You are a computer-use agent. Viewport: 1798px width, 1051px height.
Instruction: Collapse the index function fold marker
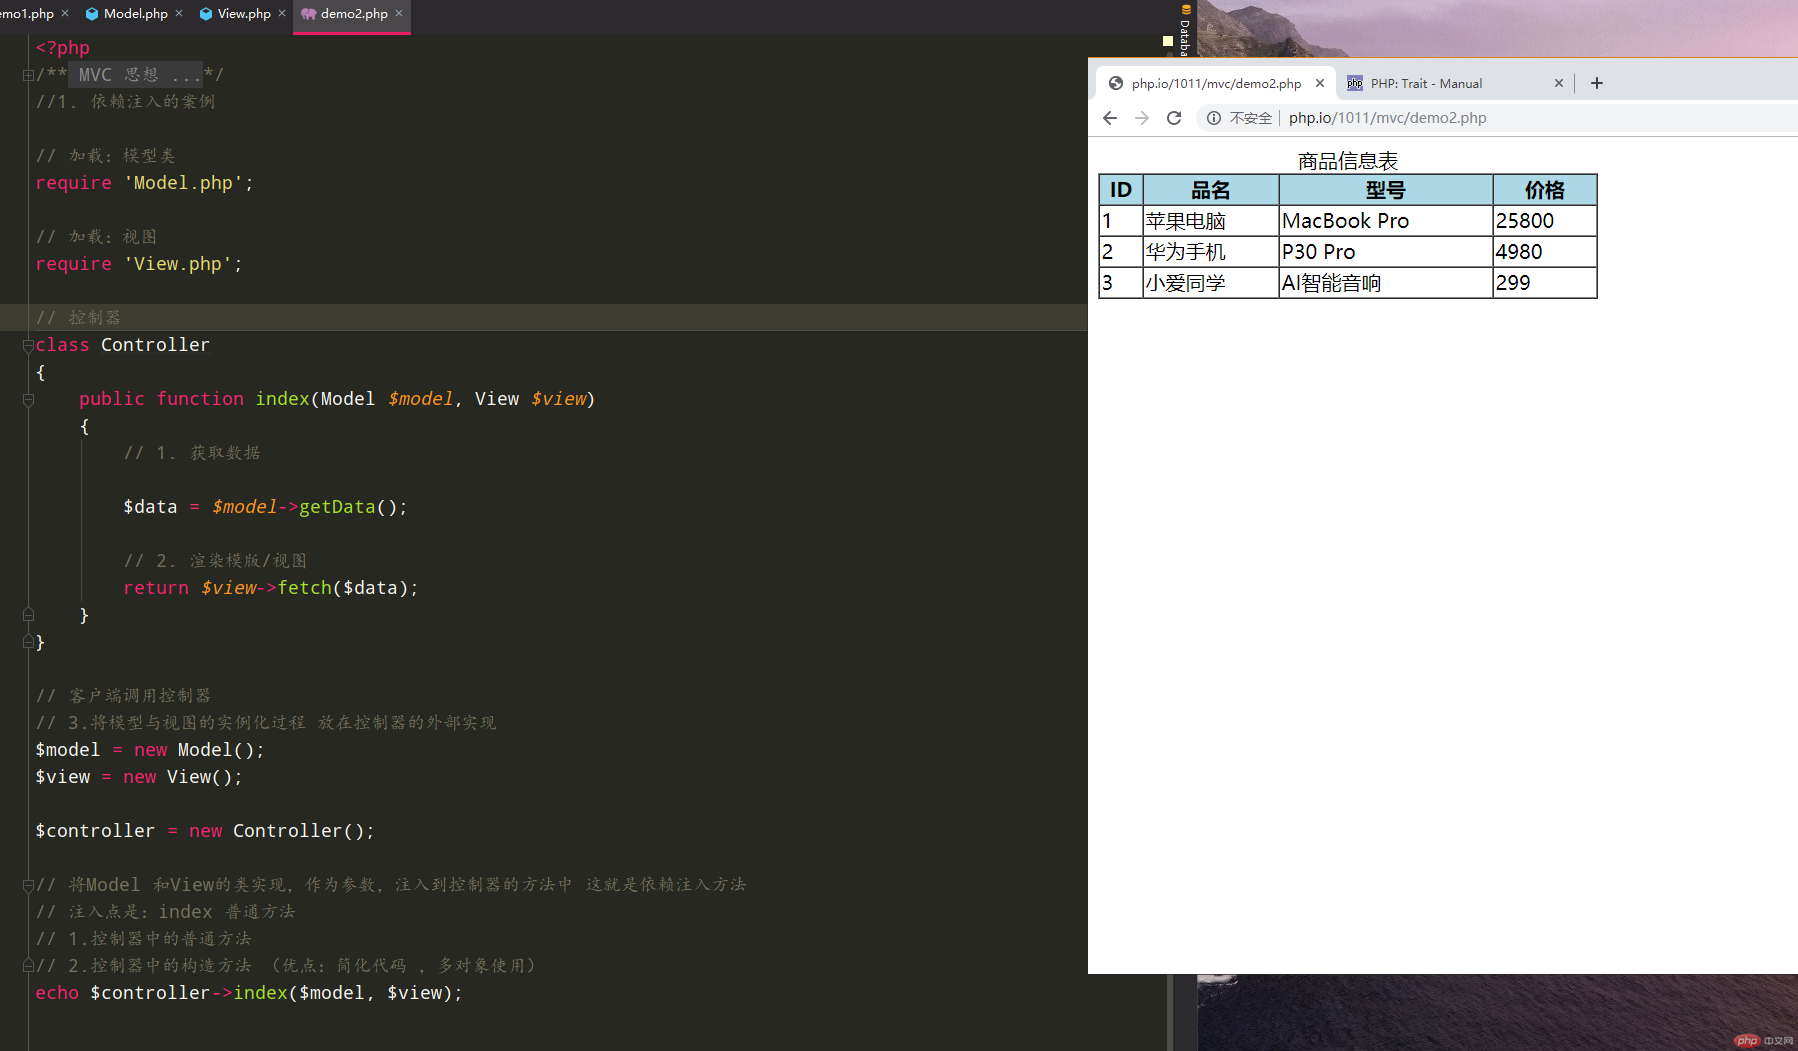coord(28,399)
